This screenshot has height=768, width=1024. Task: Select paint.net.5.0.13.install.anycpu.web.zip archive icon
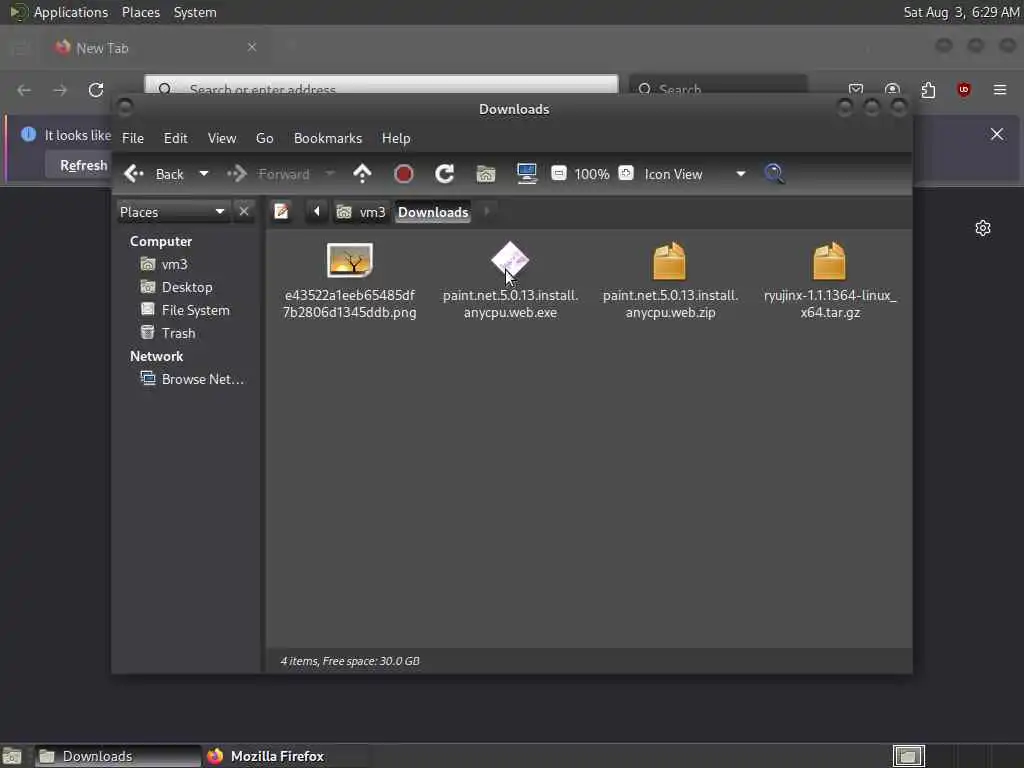coord(670,261)
